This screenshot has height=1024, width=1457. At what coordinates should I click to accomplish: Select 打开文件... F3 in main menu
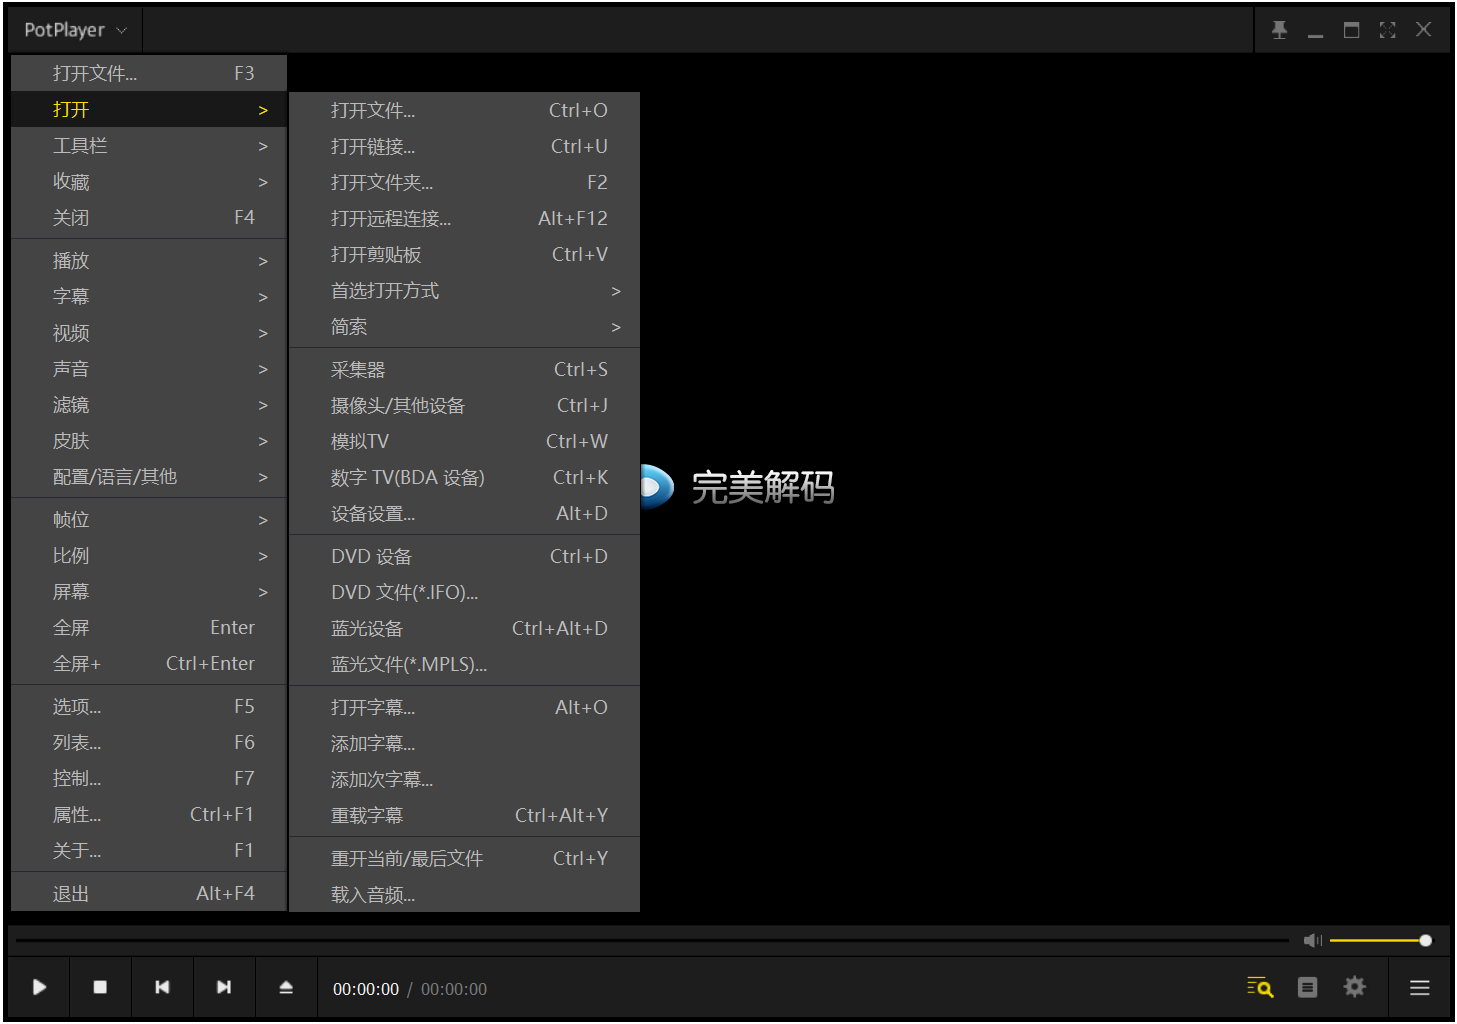coord(149,73)
